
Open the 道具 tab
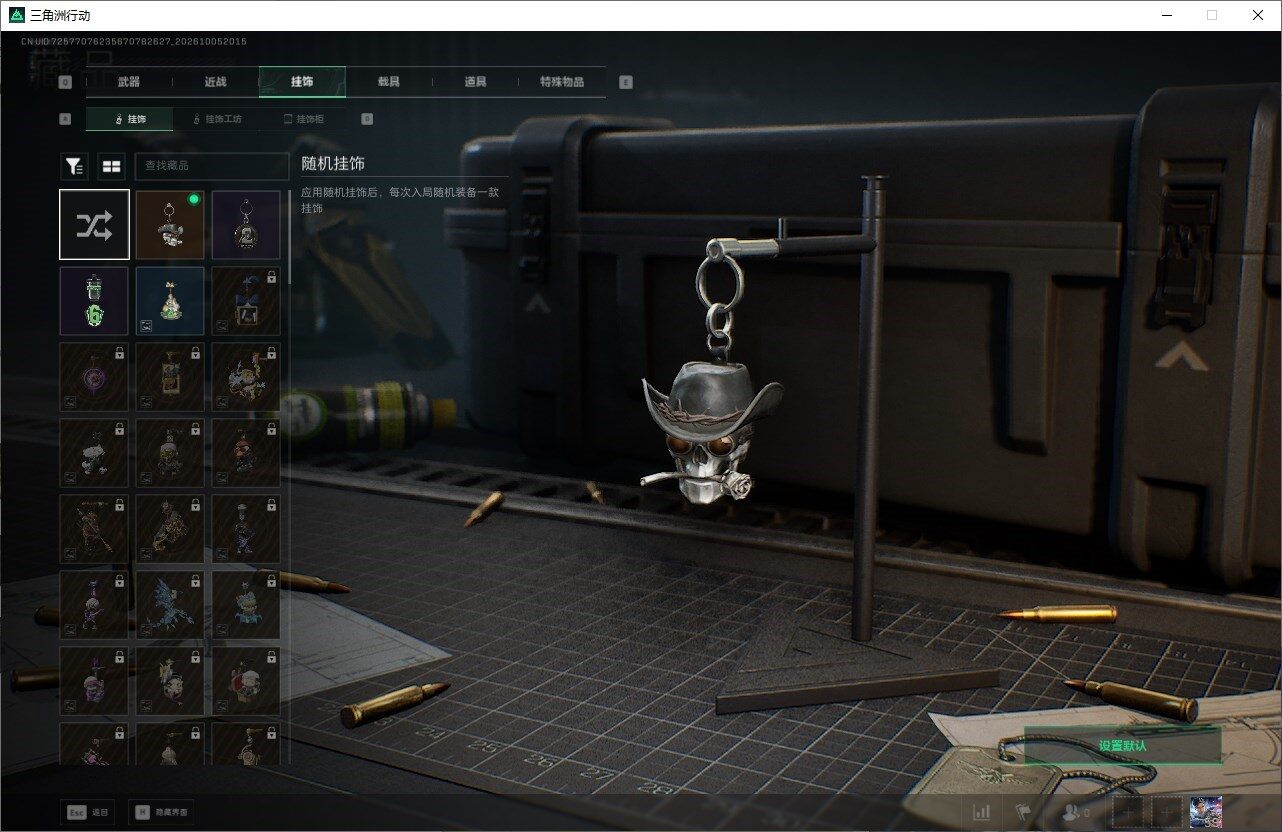point(475,82)
